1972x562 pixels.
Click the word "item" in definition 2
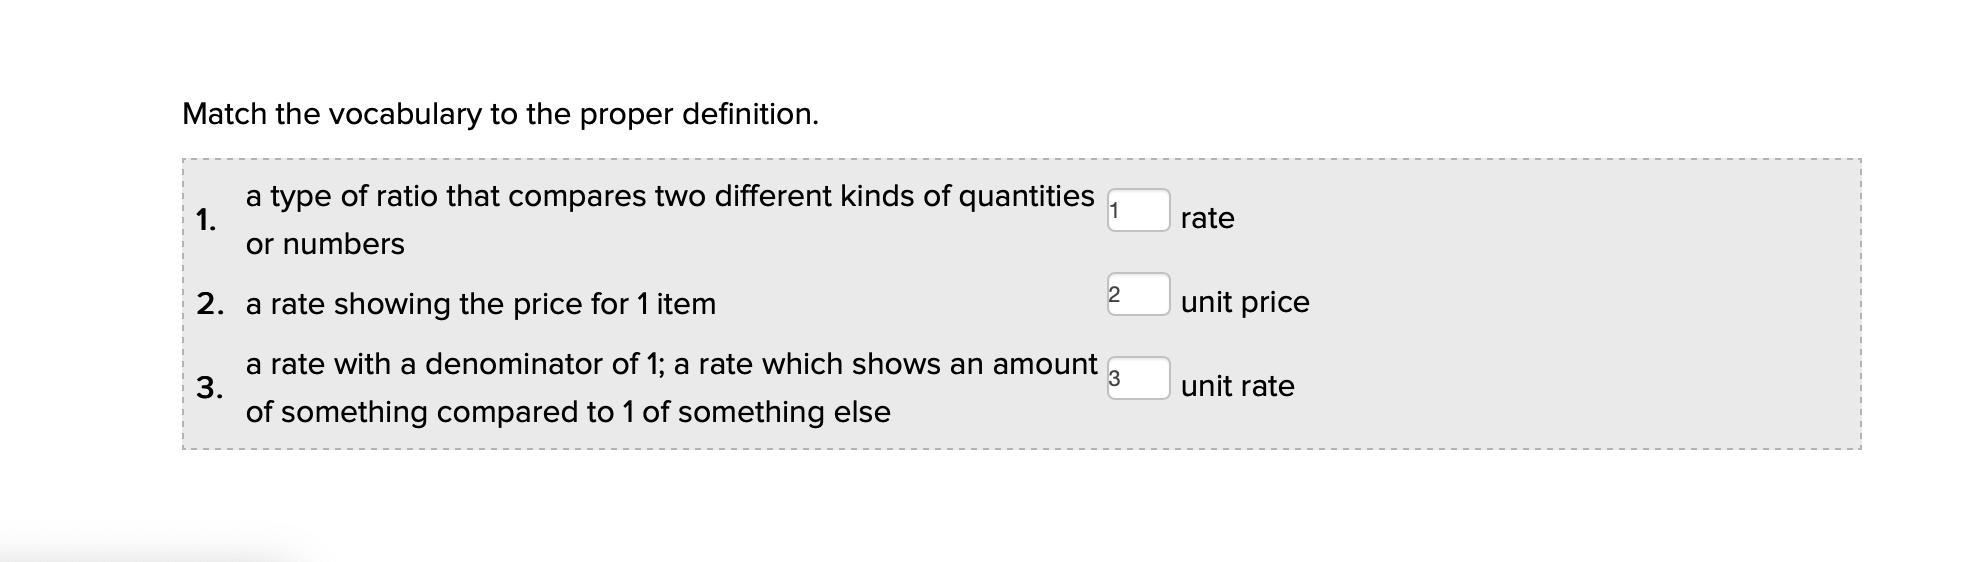click(x=686, y=303)
